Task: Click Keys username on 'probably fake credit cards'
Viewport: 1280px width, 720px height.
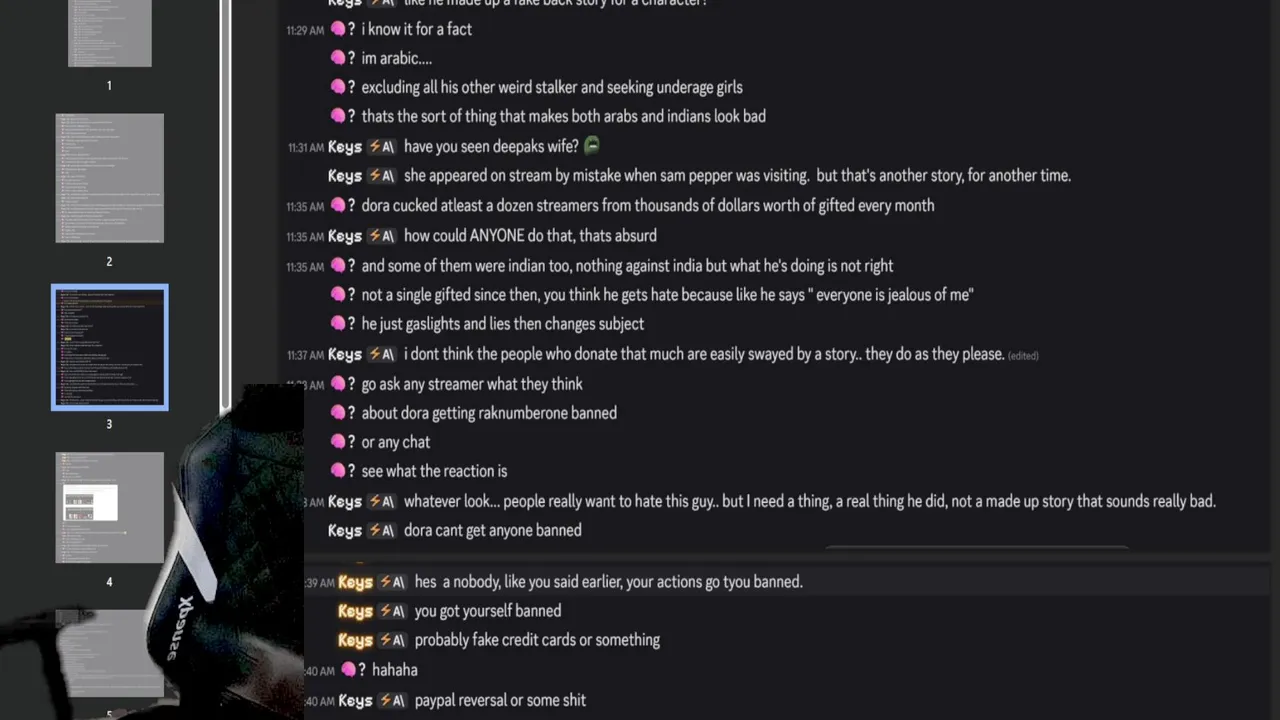Action: 355,640
